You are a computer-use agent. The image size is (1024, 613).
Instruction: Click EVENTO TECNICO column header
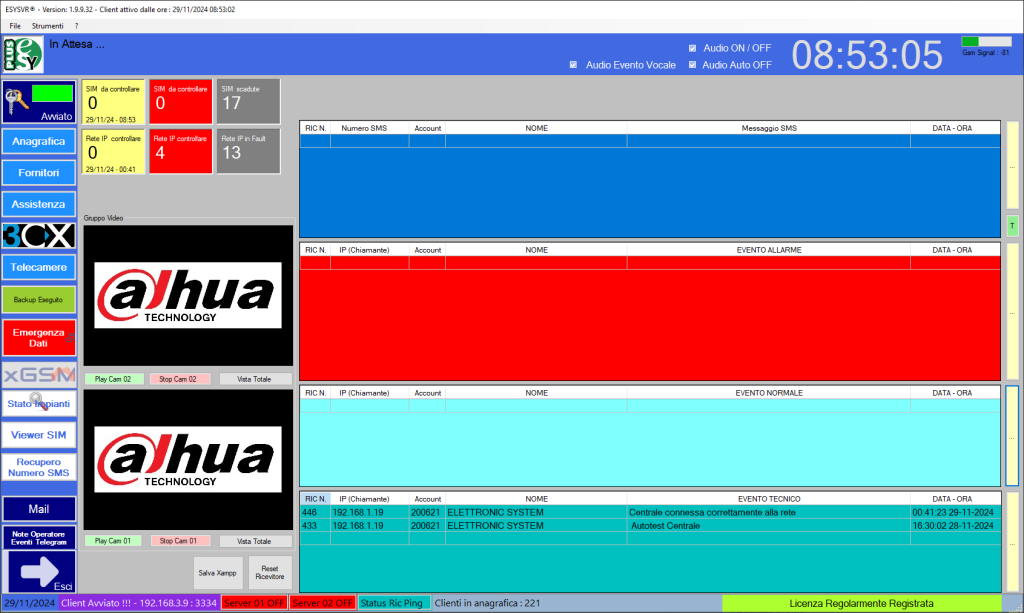click(x=769, y=499)
